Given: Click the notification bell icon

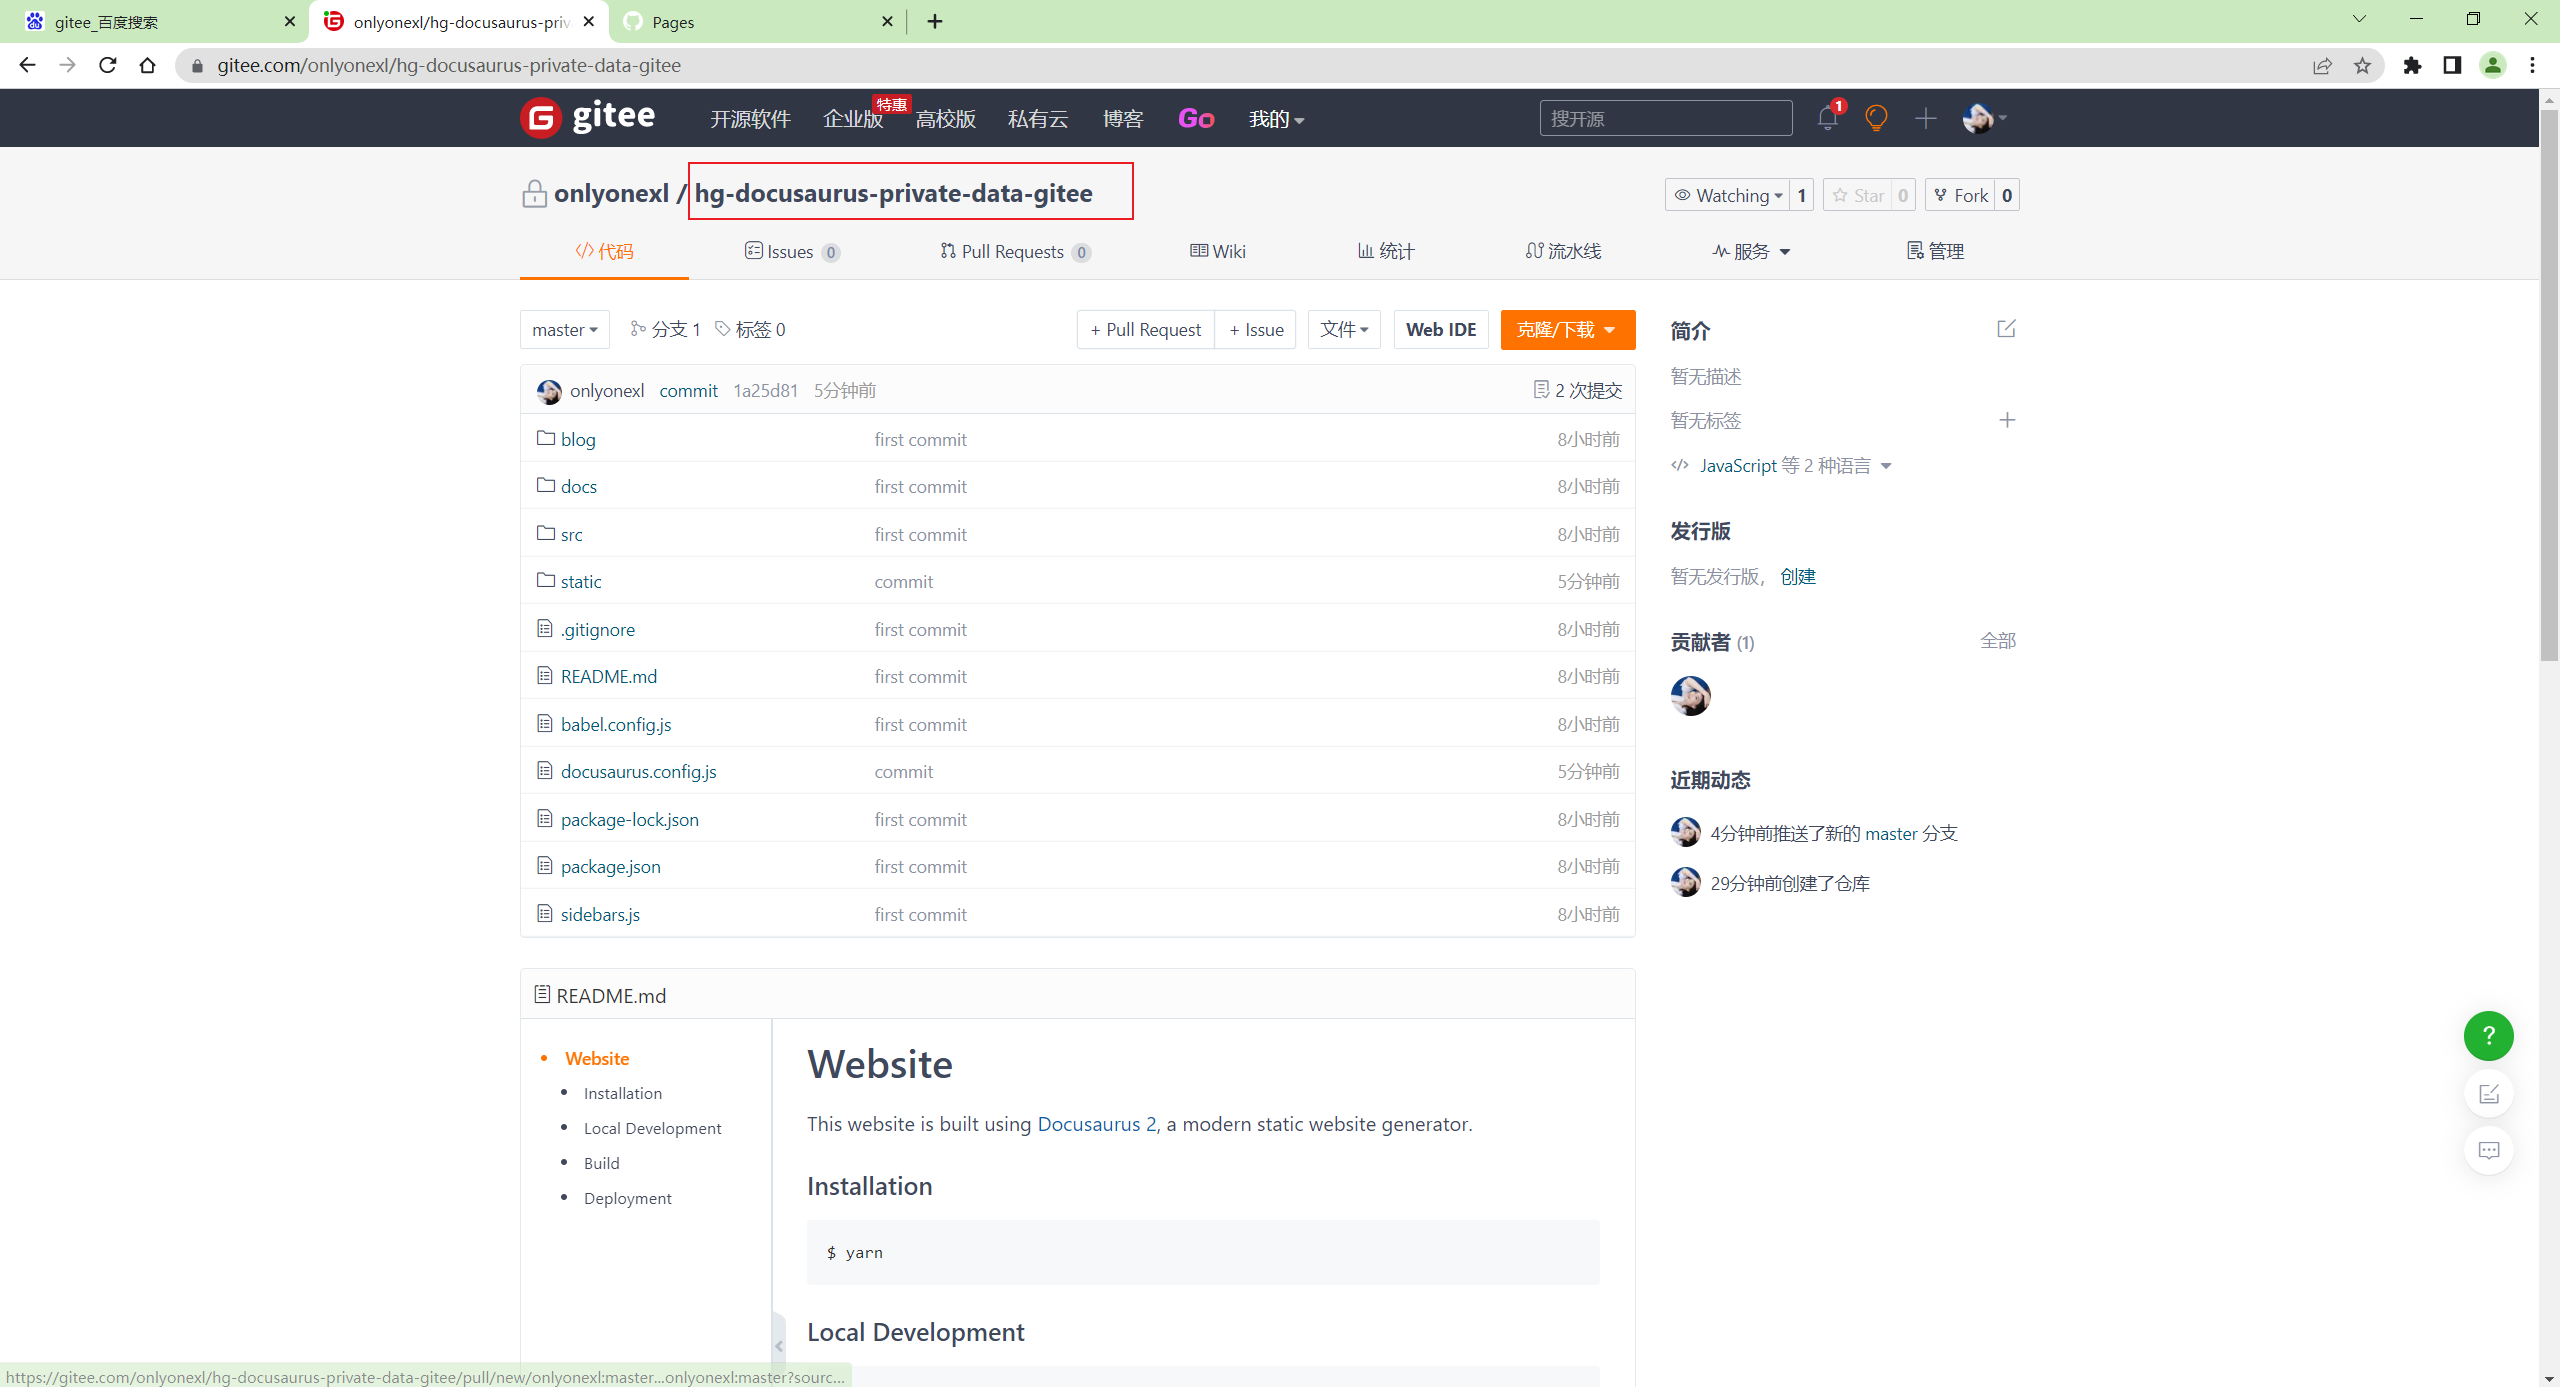Looking at the screenshot, I should click(1827, 118).
